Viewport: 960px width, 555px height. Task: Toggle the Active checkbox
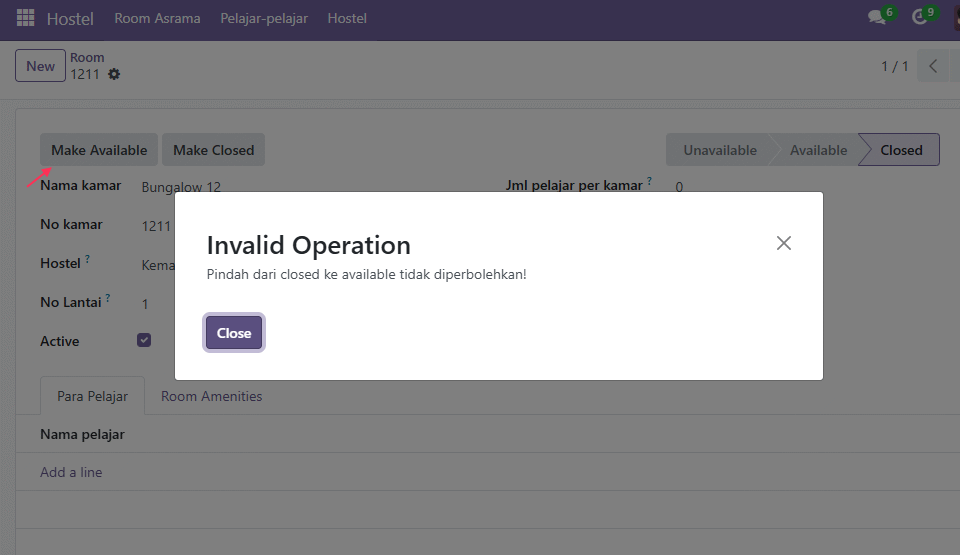coord(144,340)
